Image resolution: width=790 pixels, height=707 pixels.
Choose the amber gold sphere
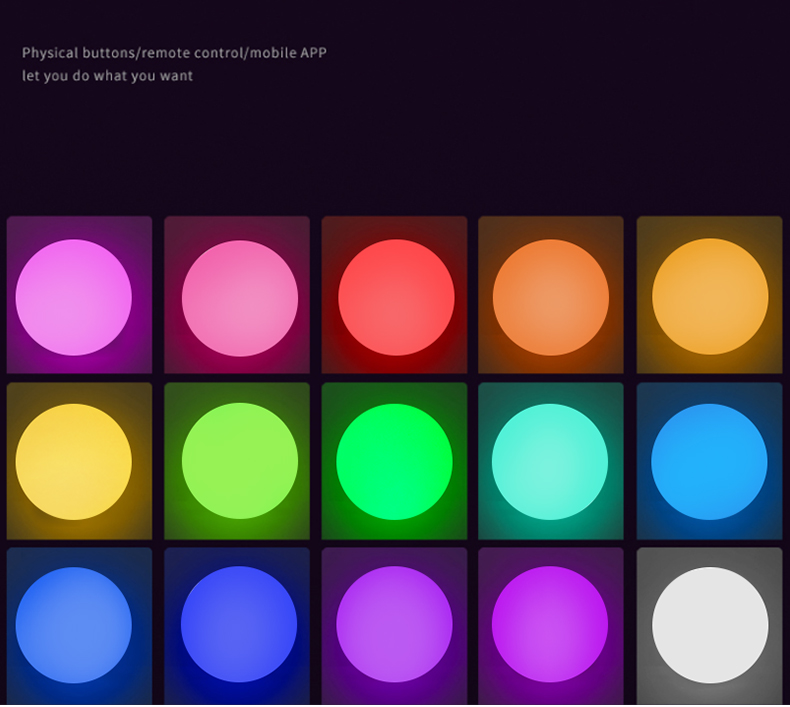710,296
